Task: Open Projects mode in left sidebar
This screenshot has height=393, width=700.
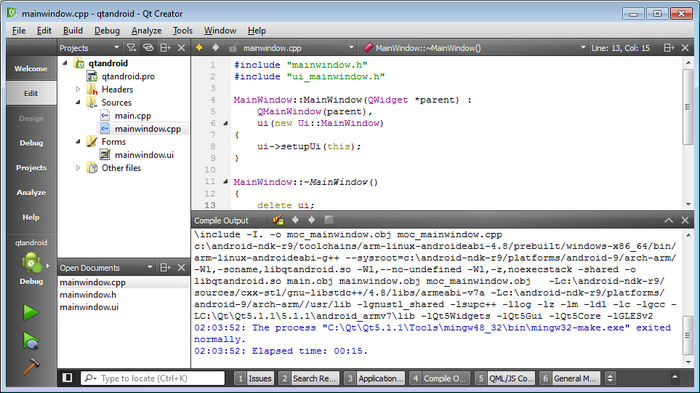Action: [31, 167]
